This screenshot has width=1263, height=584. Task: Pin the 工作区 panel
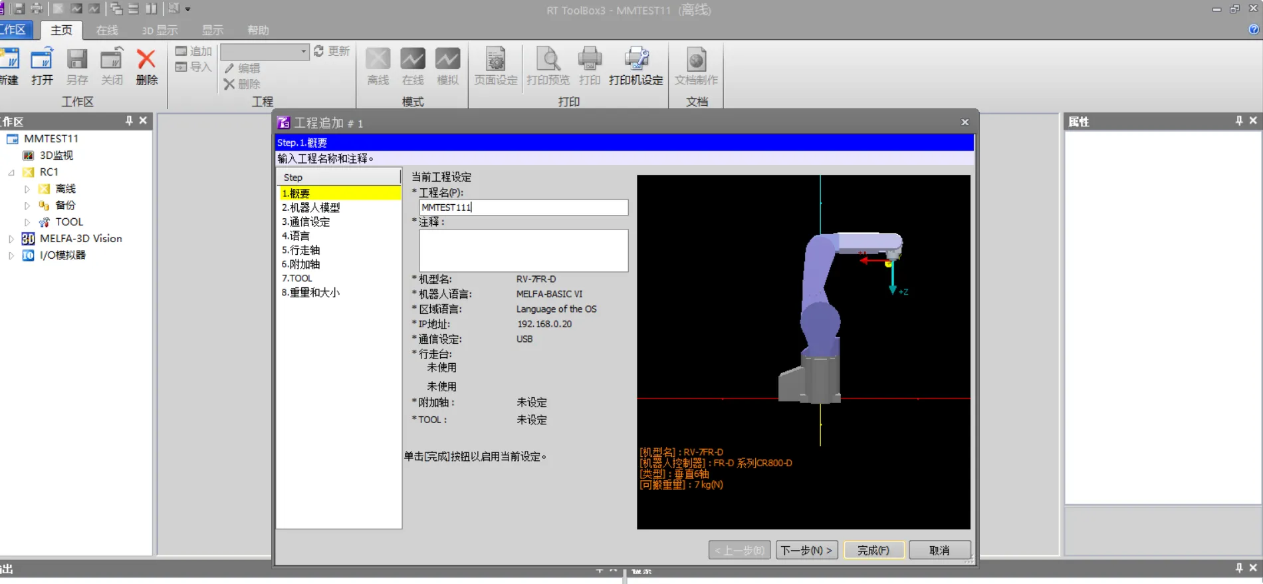(x=131, y=120)
